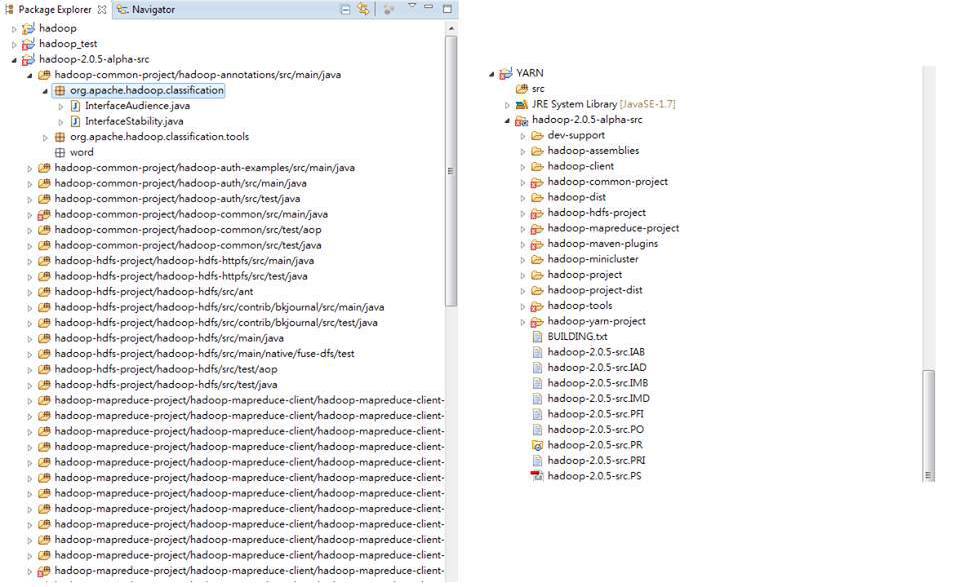
Task: Click the Package Explorer vertical scrollbar thumb
Action: click(451, 171)
